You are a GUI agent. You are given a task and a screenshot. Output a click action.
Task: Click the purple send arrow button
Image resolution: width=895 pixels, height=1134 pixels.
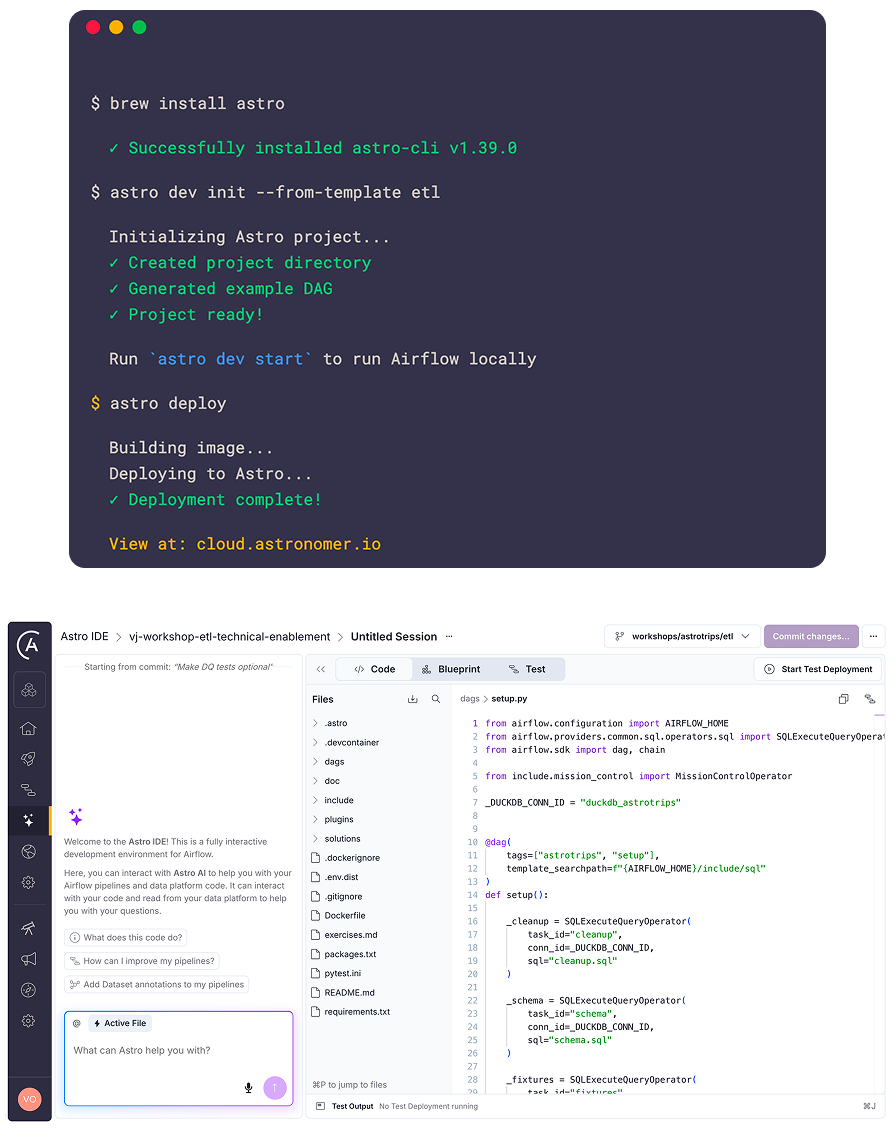pyautogui.click(x=275, y=1088)
